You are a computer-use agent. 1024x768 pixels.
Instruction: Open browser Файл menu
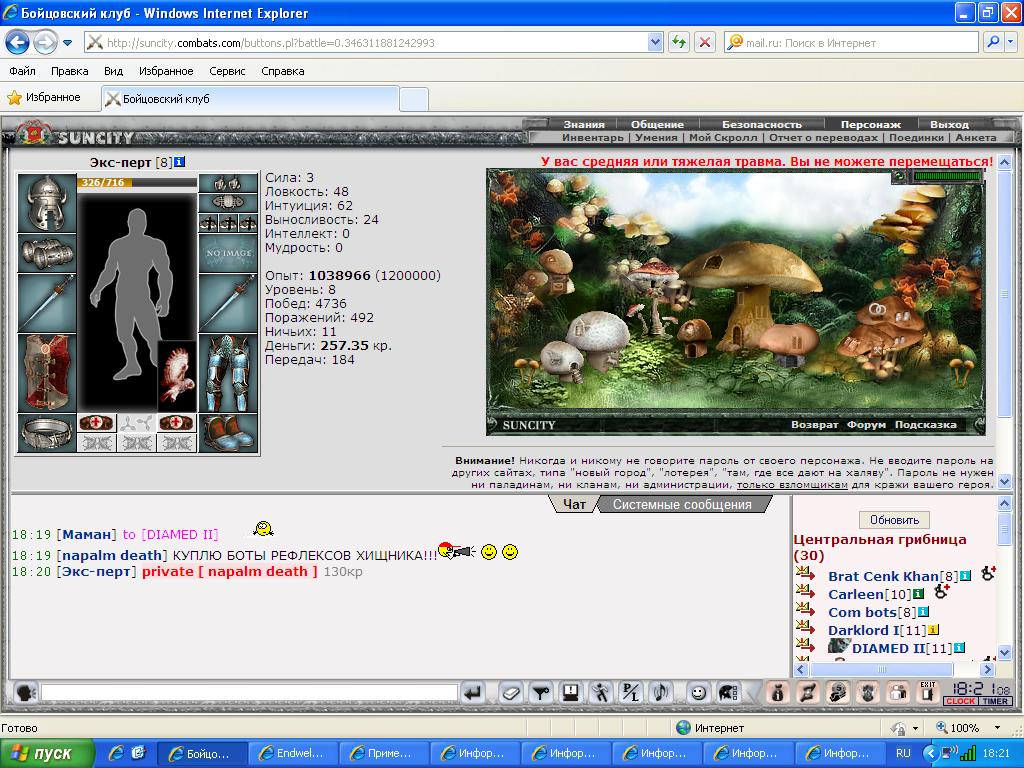22,71
